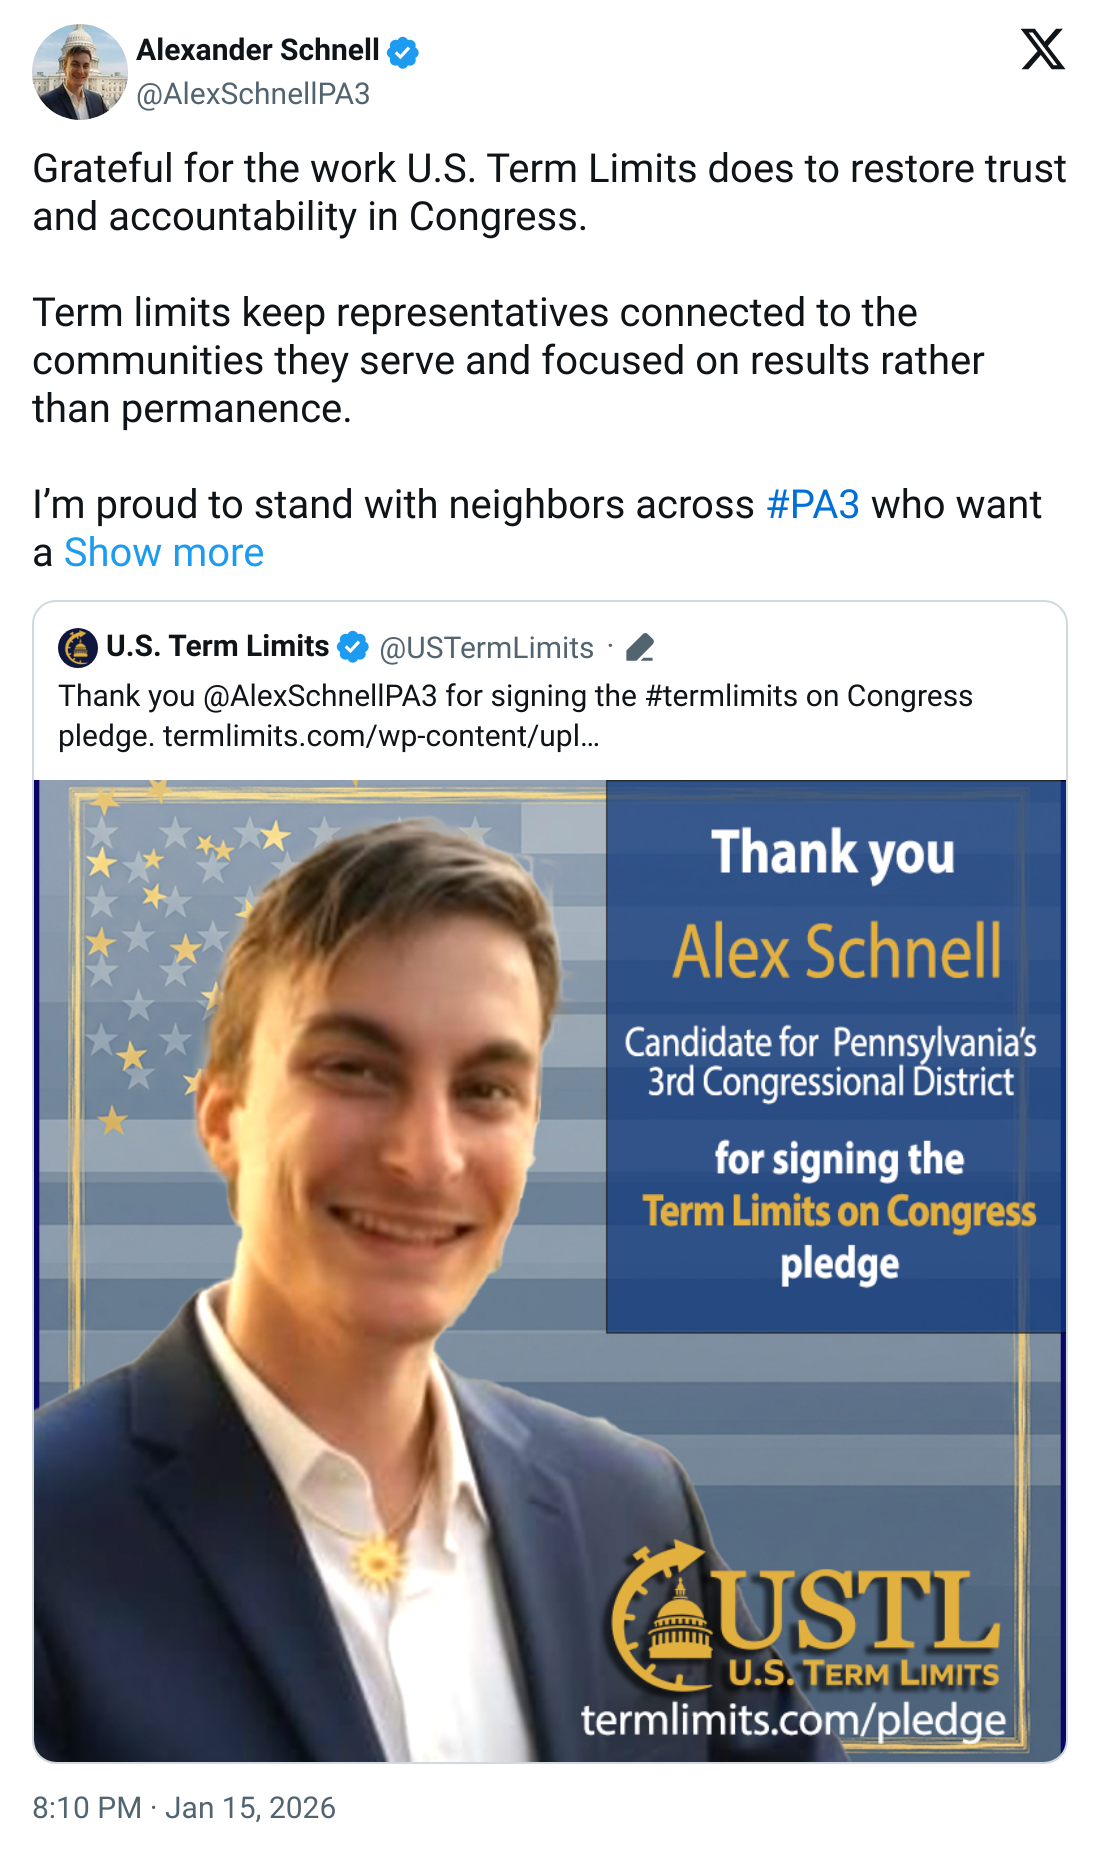Click the @USTermLimits handle
Image resolution: width=1100 pixels, height=1852 pixels.
point(484,647)
